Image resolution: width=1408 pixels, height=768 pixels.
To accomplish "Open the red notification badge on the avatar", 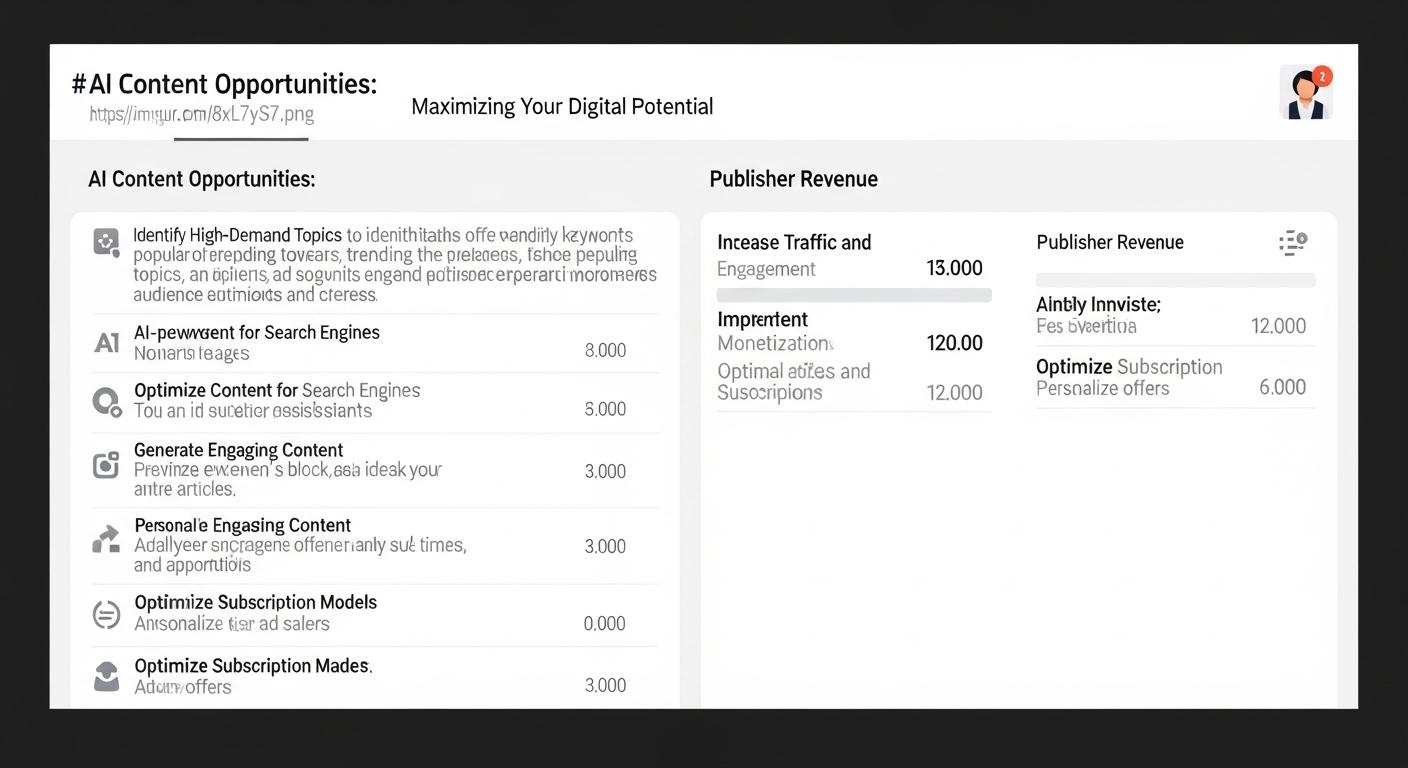I will click(1322, 75).
